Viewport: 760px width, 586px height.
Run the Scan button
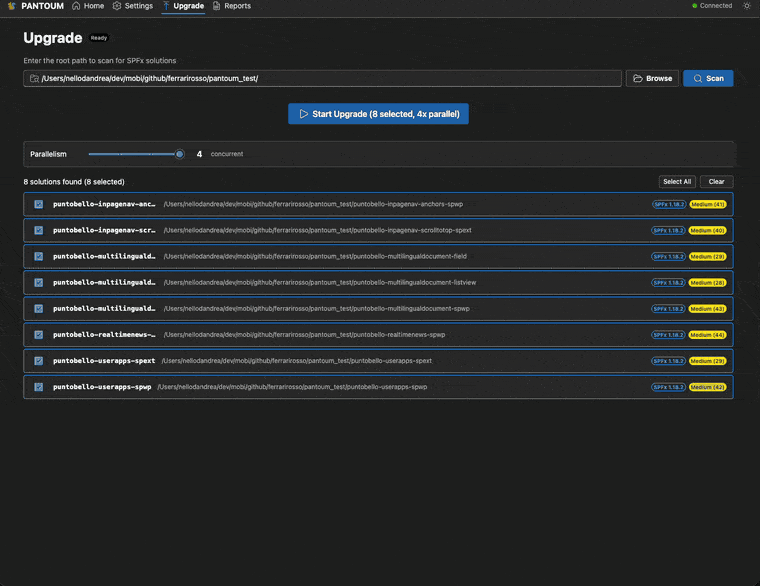tap(708, 79)
